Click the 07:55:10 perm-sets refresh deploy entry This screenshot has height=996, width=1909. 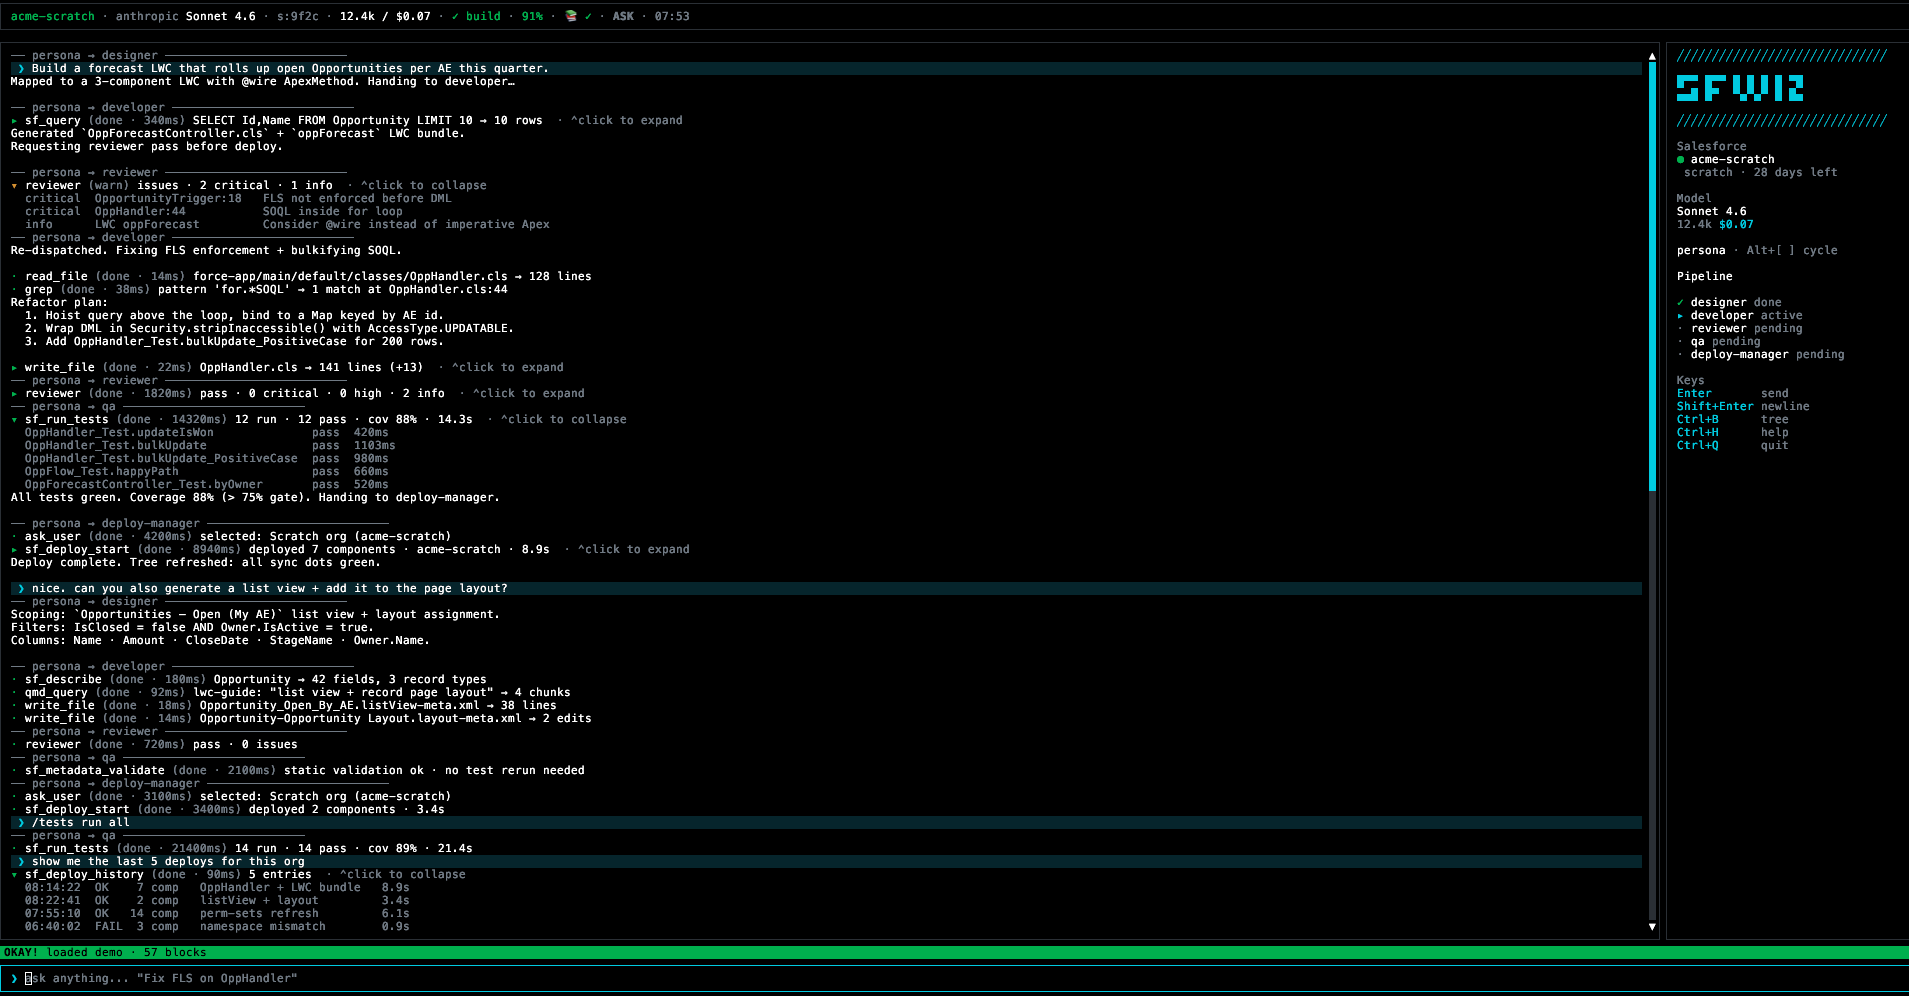tap(217, 913)
